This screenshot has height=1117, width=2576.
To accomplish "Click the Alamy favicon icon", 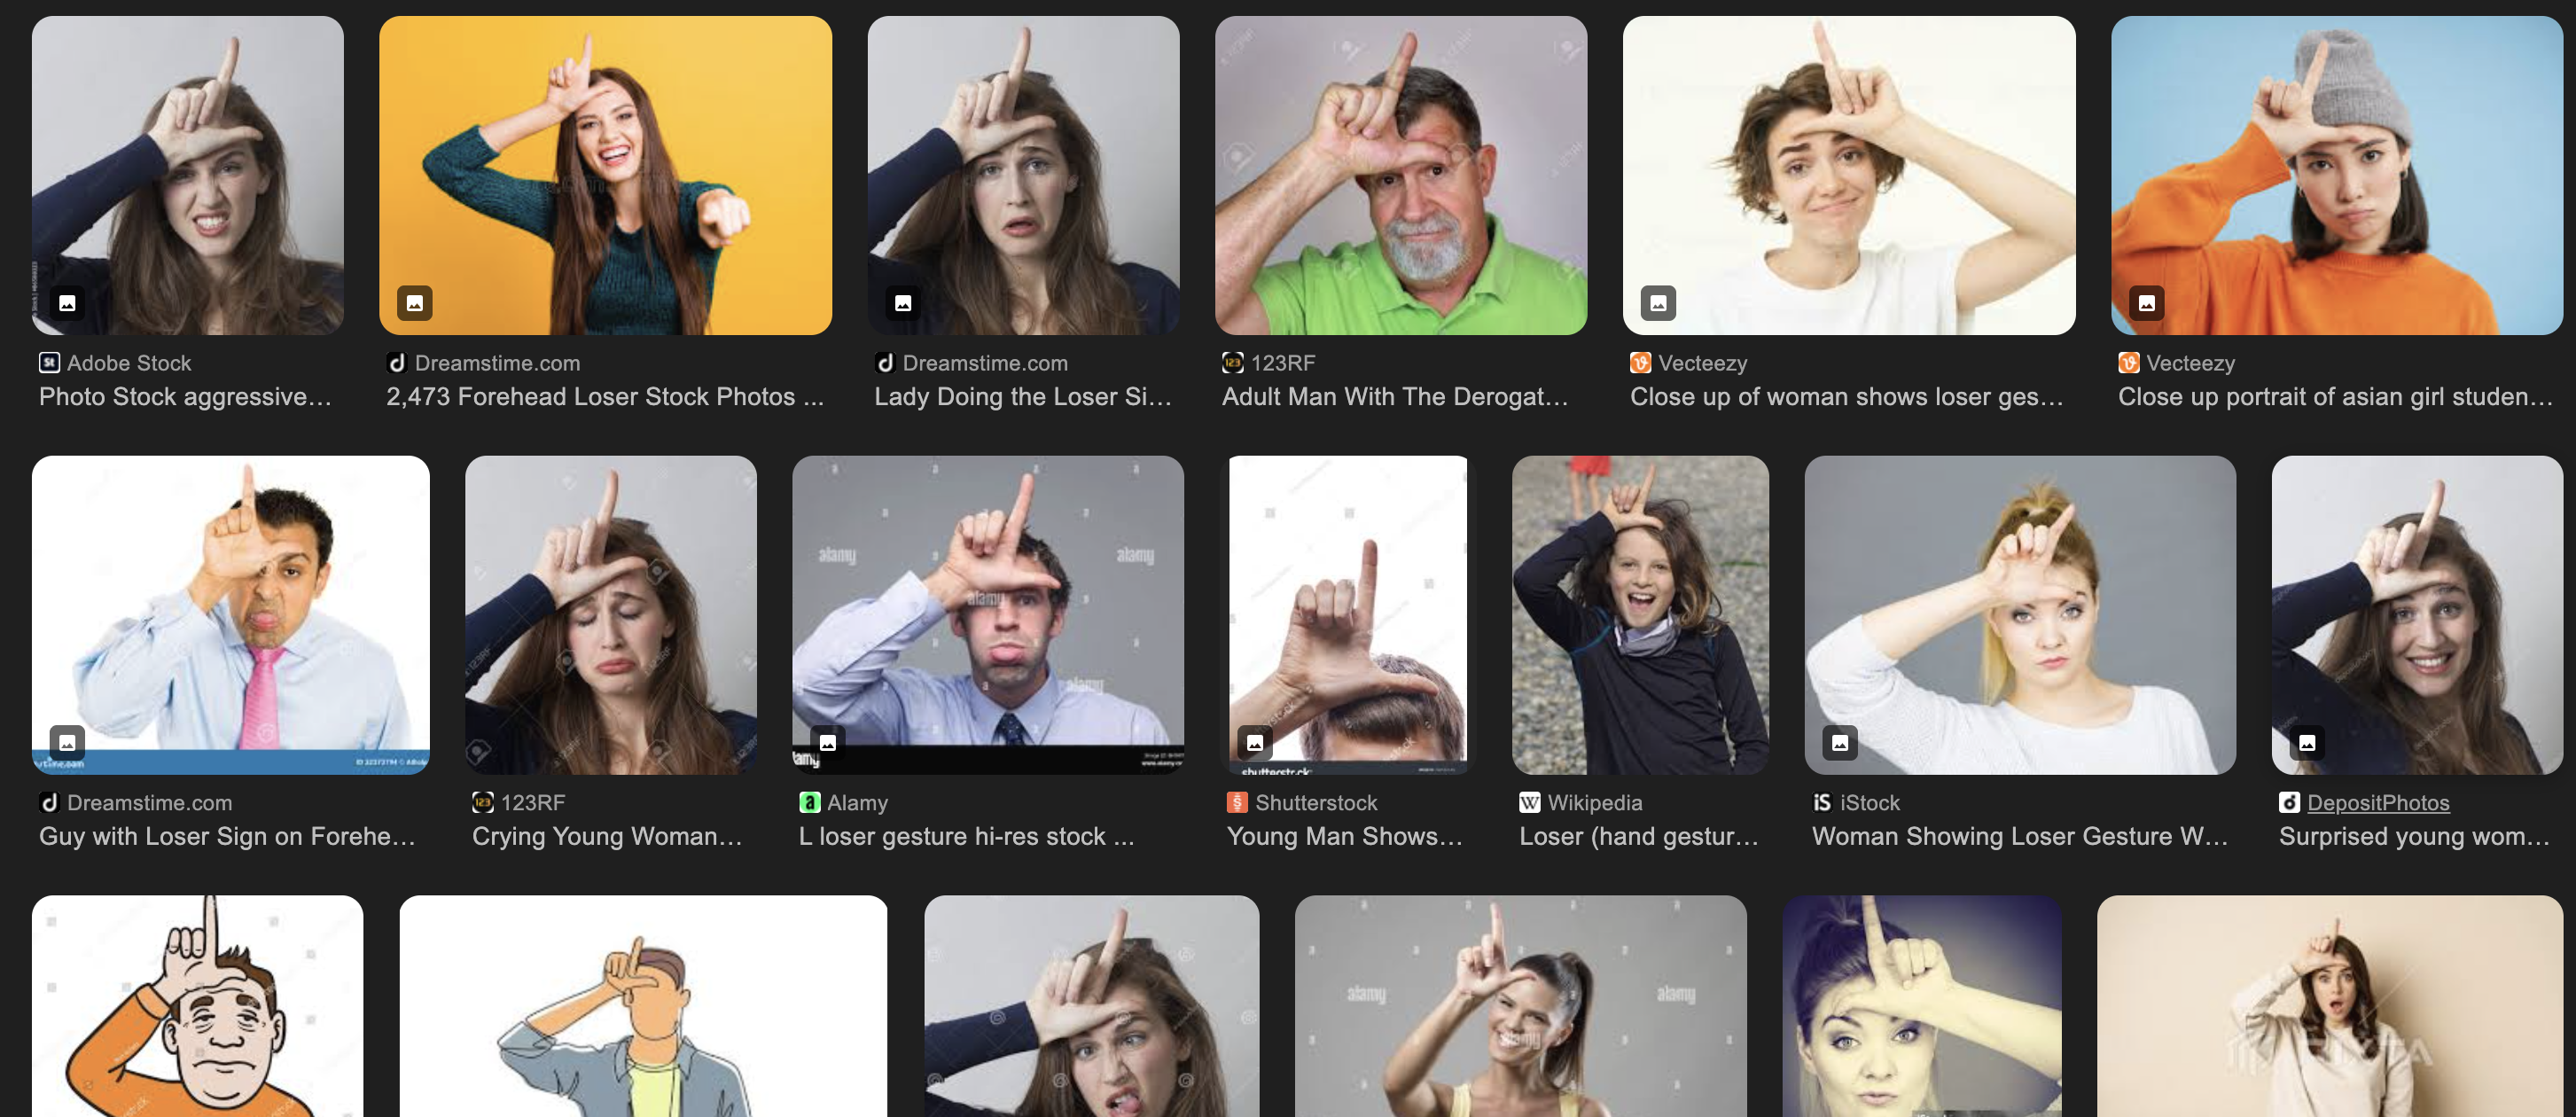I will 809,802.
